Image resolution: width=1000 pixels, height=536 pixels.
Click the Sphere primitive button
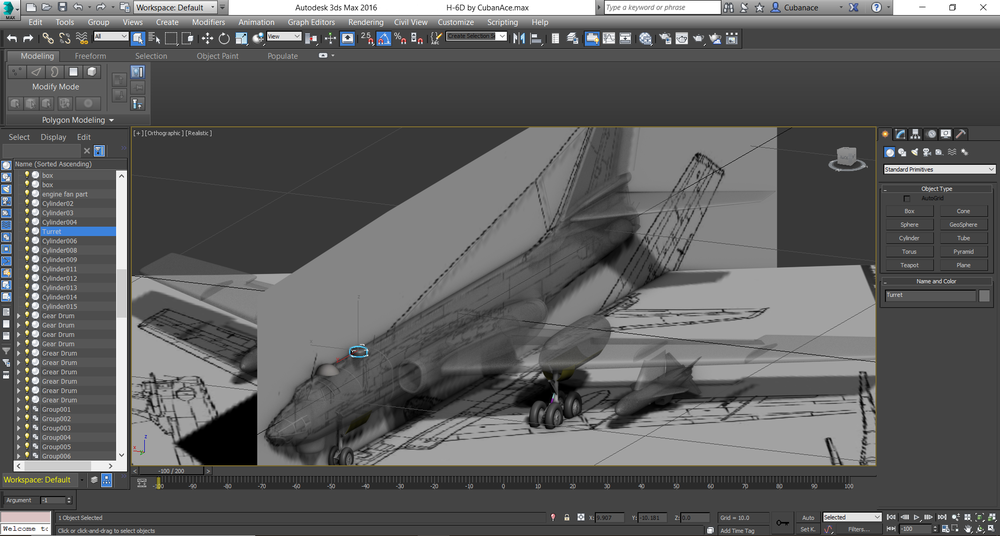coord(909,225)
